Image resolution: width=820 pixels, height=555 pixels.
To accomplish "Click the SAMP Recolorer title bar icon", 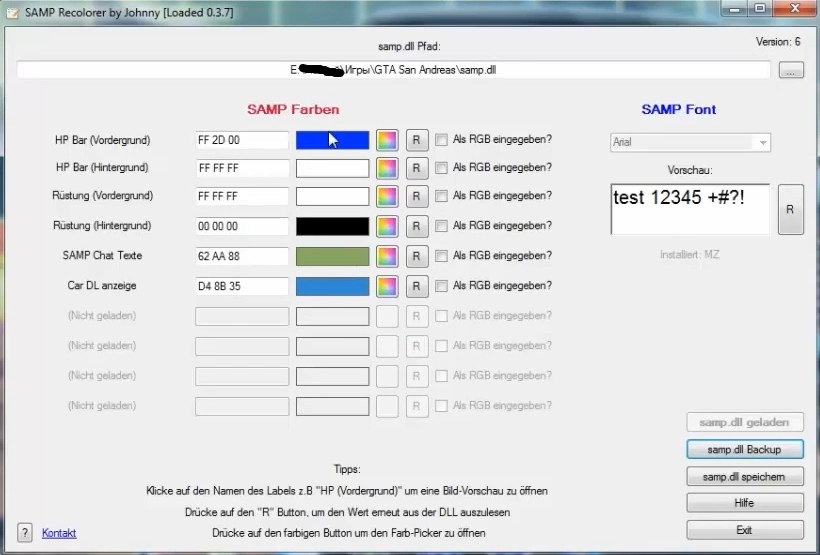I will click(x=12, y=12).
